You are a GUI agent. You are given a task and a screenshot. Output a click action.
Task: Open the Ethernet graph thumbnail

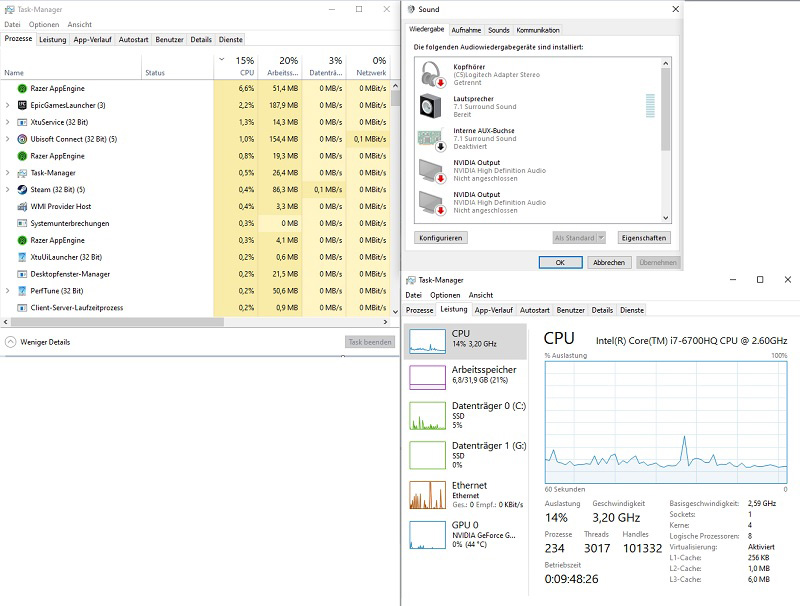427,495
